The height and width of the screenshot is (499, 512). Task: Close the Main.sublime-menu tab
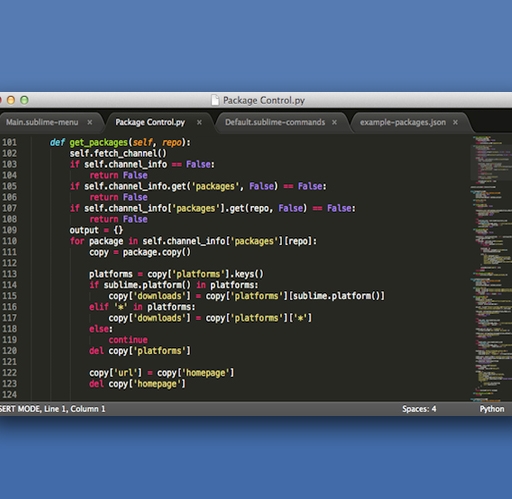pos(90,122)
